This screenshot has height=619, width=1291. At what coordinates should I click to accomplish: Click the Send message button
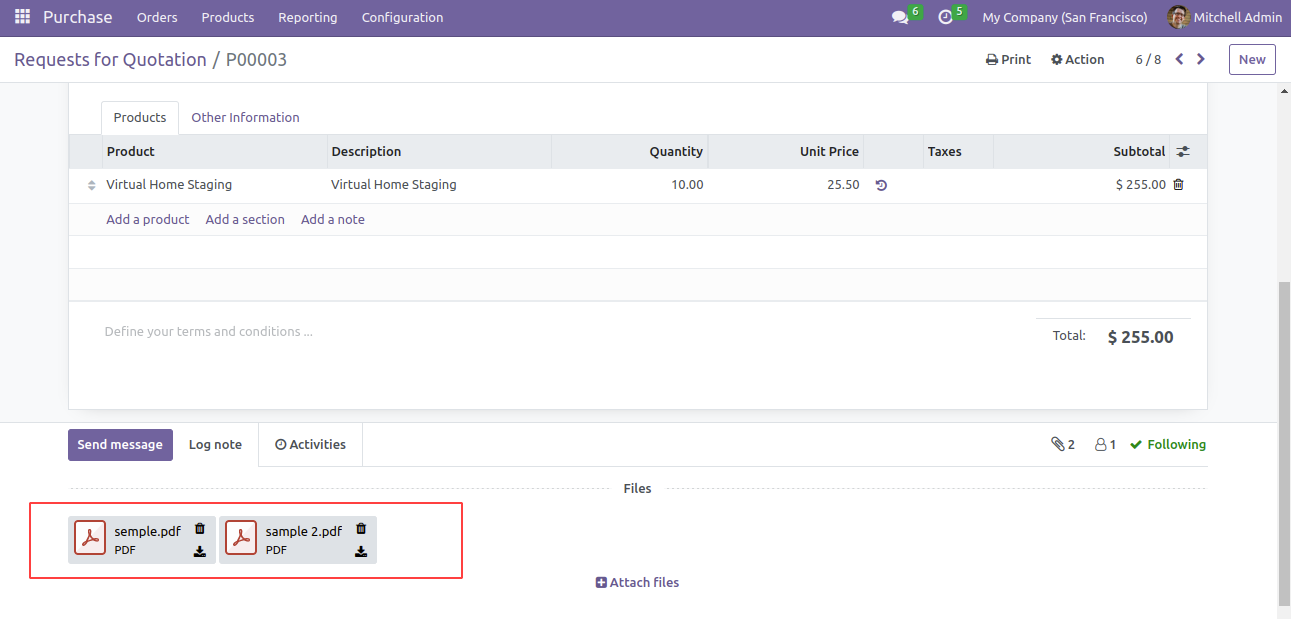pos(120,445)
